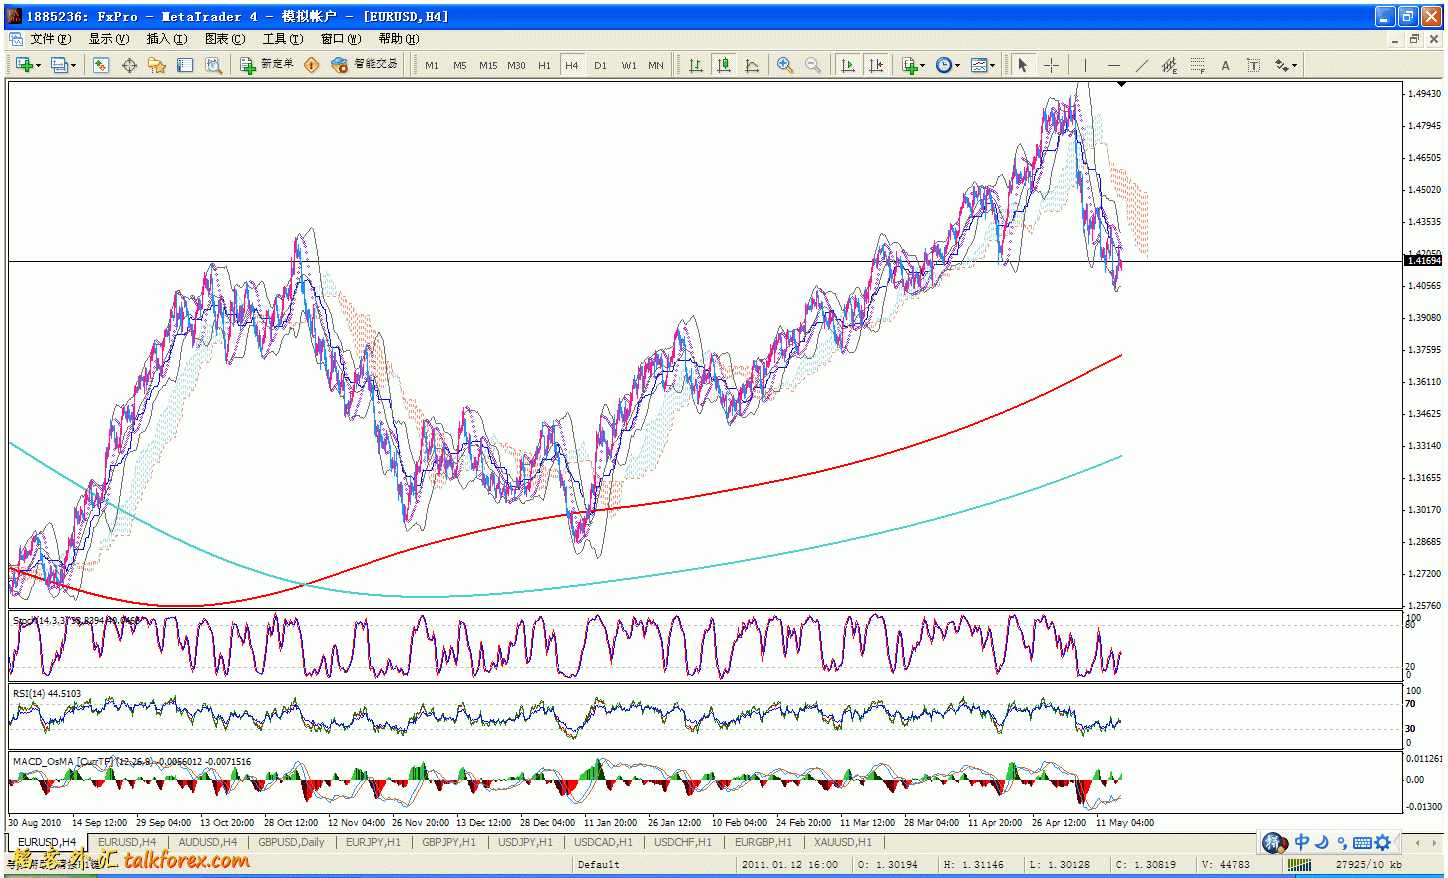Draw a vertical line tool
This screenshot has height=878, width=1448.
1085,65
